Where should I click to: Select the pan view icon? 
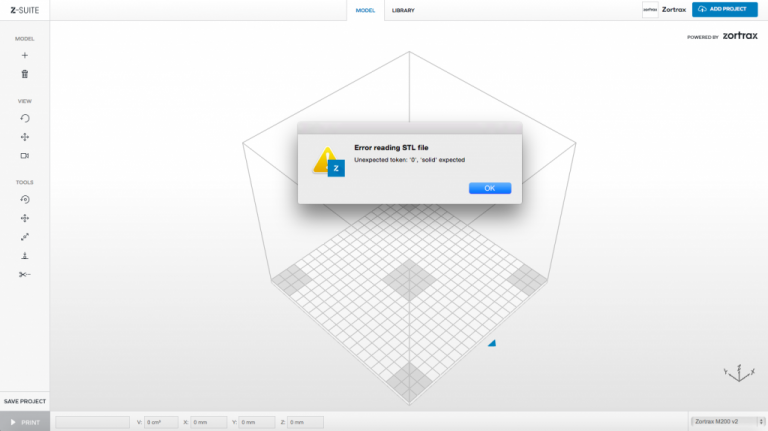coord(25,137)
